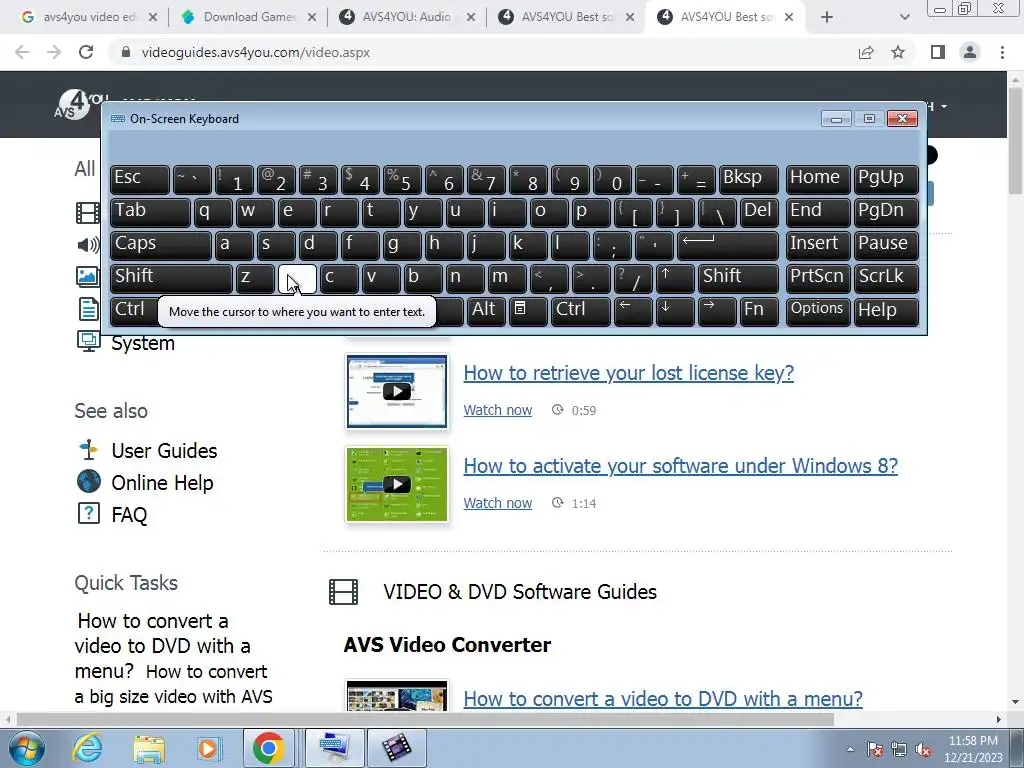Click the PgDn key on On-Screen Keyboard

click(886, 212)
